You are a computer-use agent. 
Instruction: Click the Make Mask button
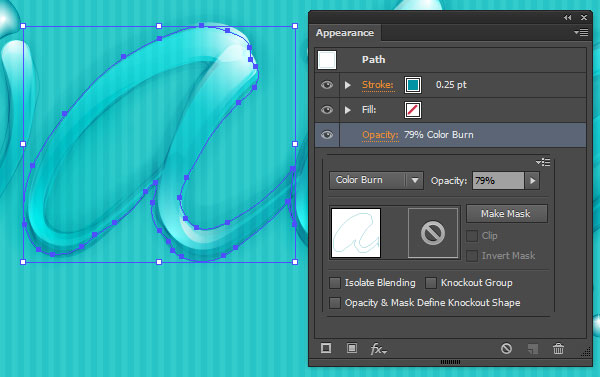507,214
